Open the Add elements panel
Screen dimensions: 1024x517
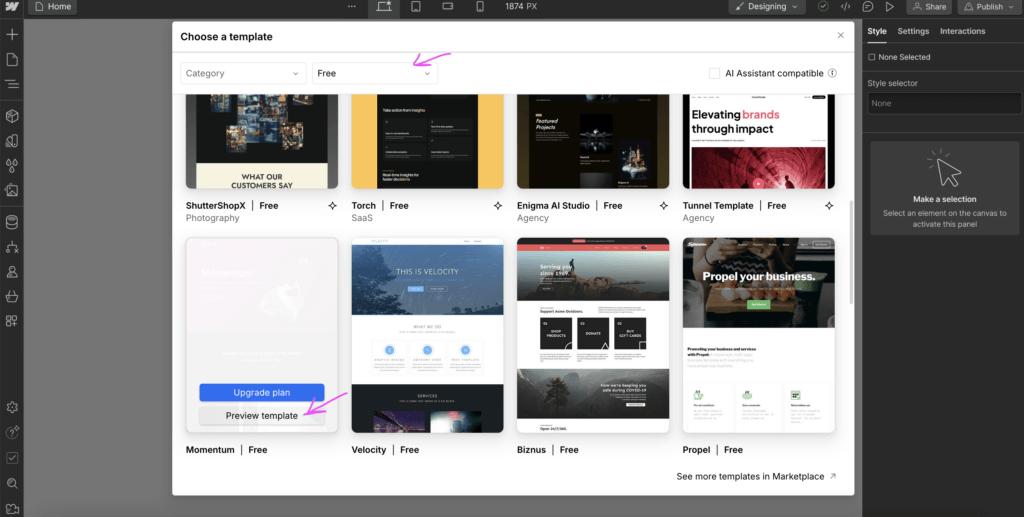[x=12, y=34]
